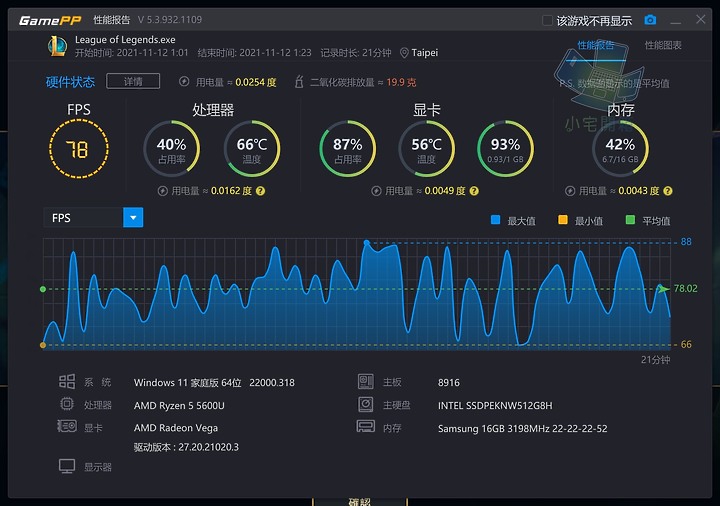Click the processor 66℃ temperature gauge

[x=252, y=149]
